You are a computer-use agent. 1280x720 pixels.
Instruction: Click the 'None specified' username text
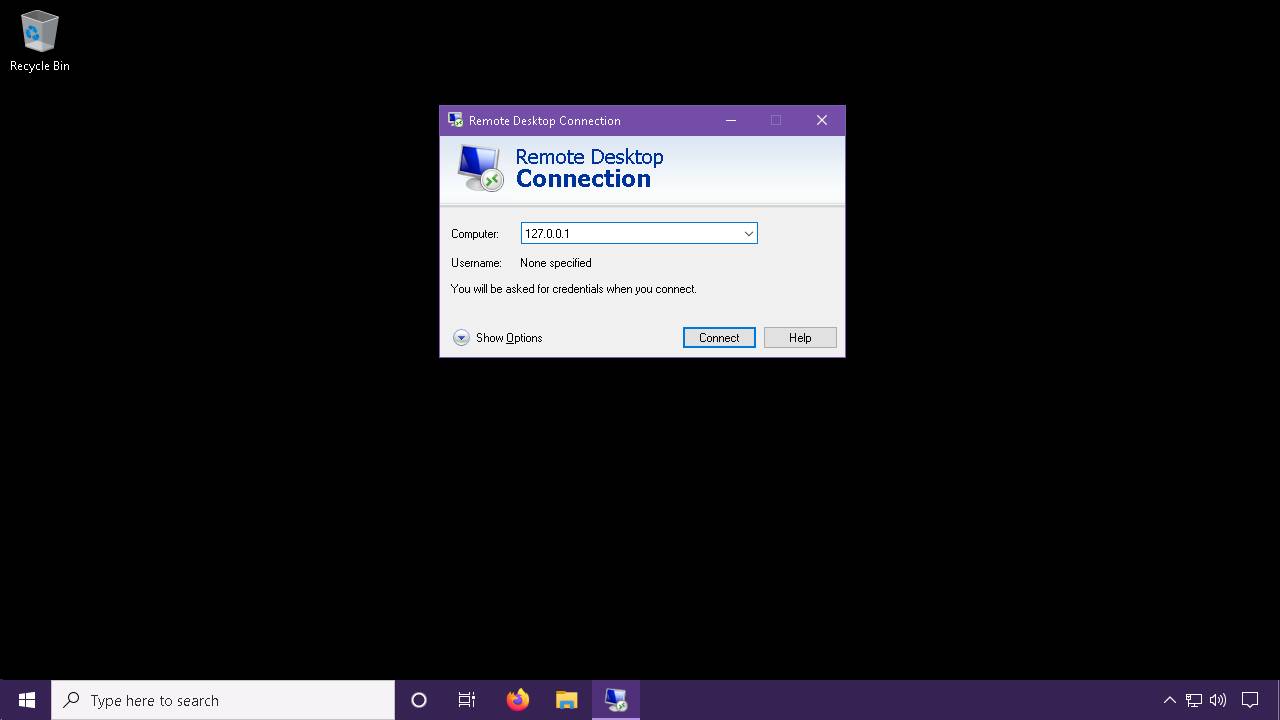[x=556, y=263]
